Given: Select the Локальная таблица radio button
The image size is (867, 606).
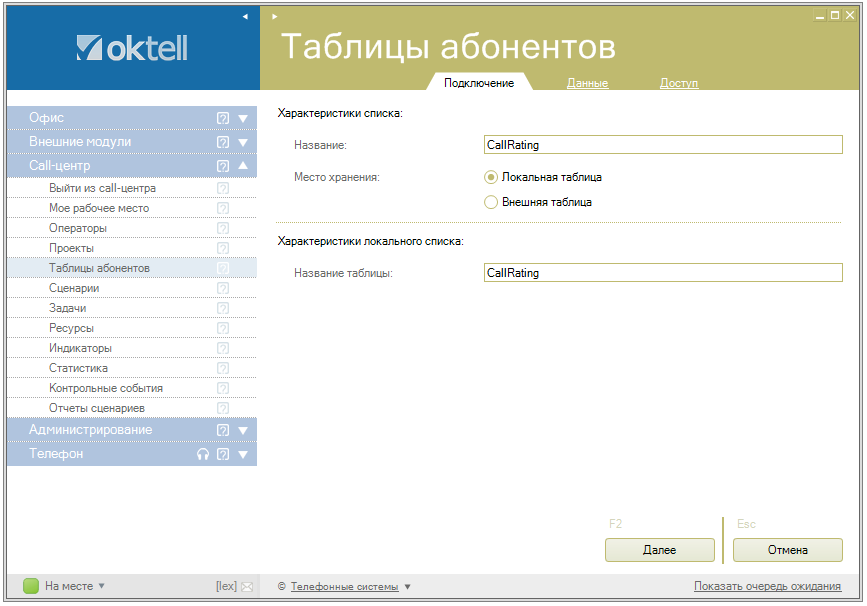Looking at the screenshot, I should click(490, 177).
